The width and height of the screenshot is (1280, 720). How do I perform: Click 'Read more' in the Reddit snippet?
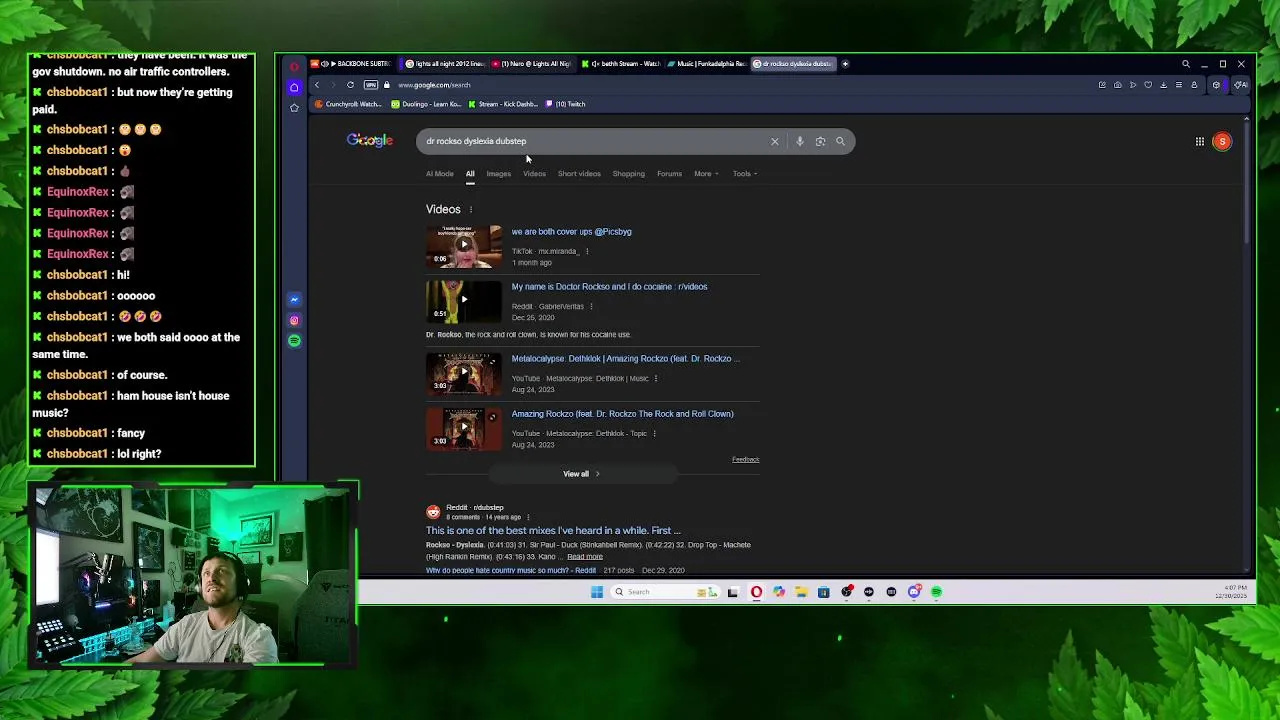(x=585, y=557)
